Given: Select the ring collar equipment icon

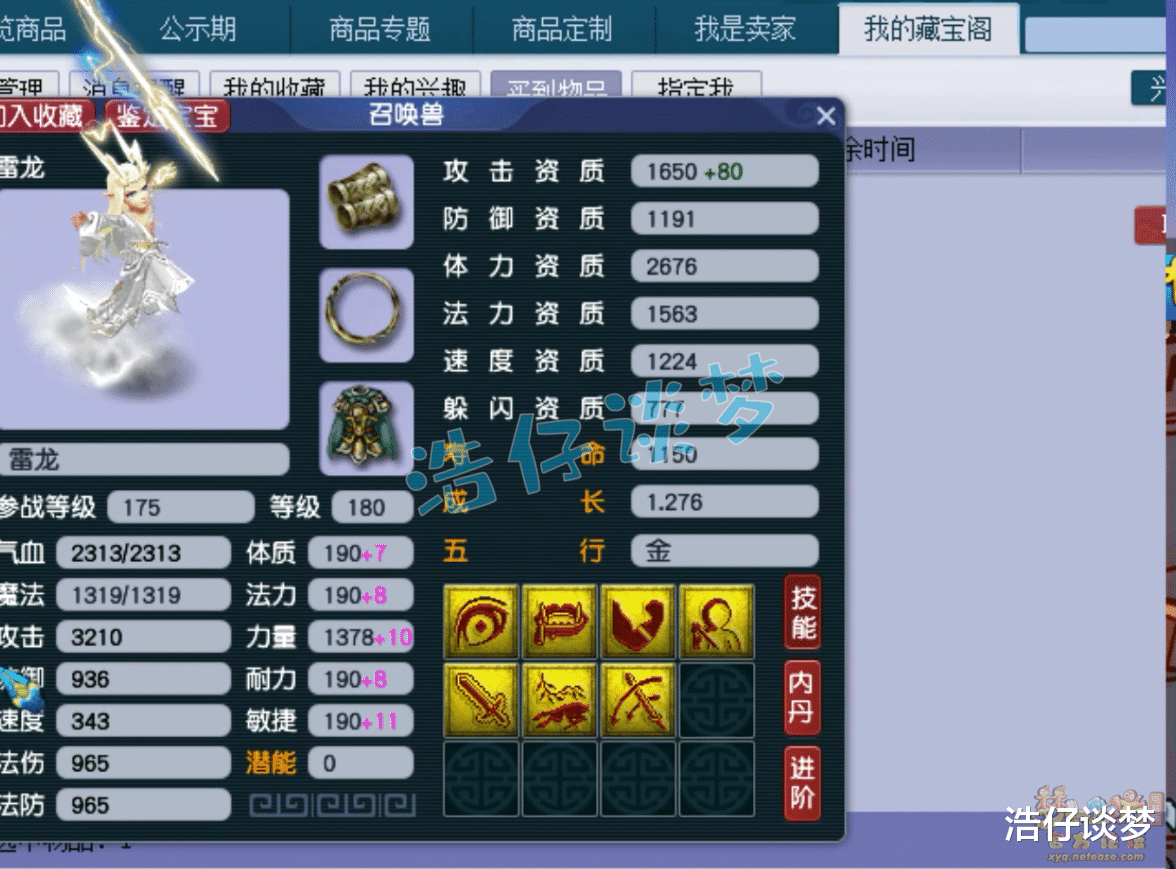Looking at the screenshot, I should coord(366,315).
